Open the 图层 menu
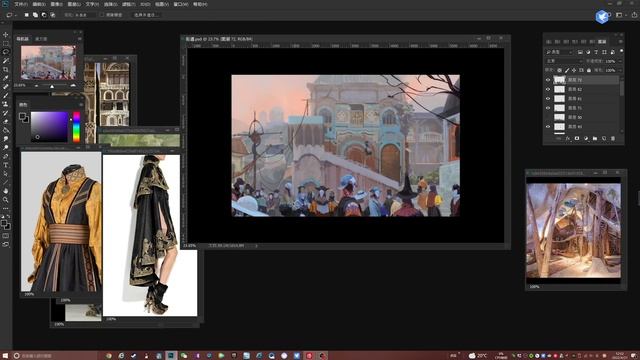This screenshot has height=360, width=640. (x=74, y=4)
